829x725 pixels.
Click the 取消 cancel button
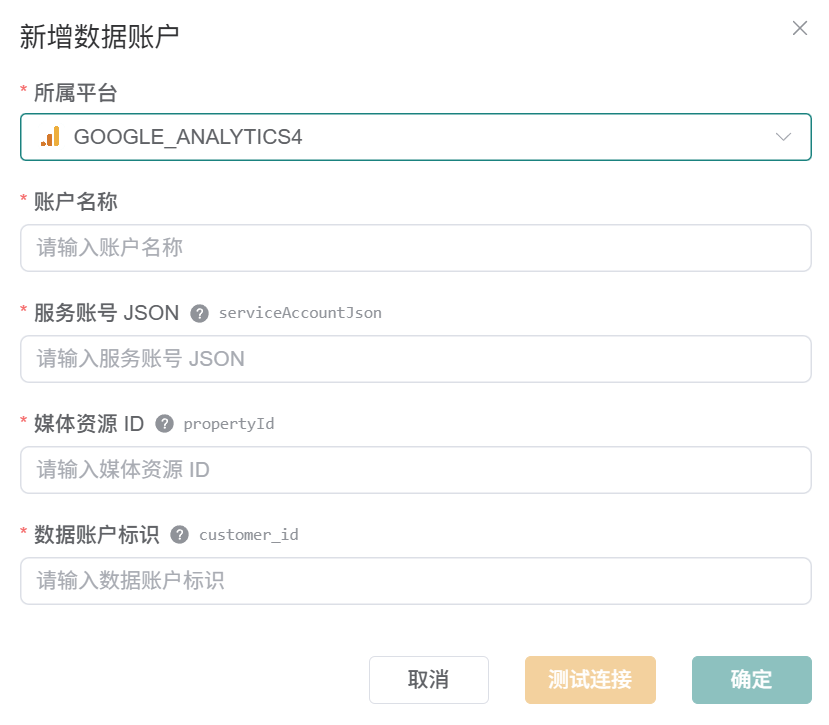point(429,680)
